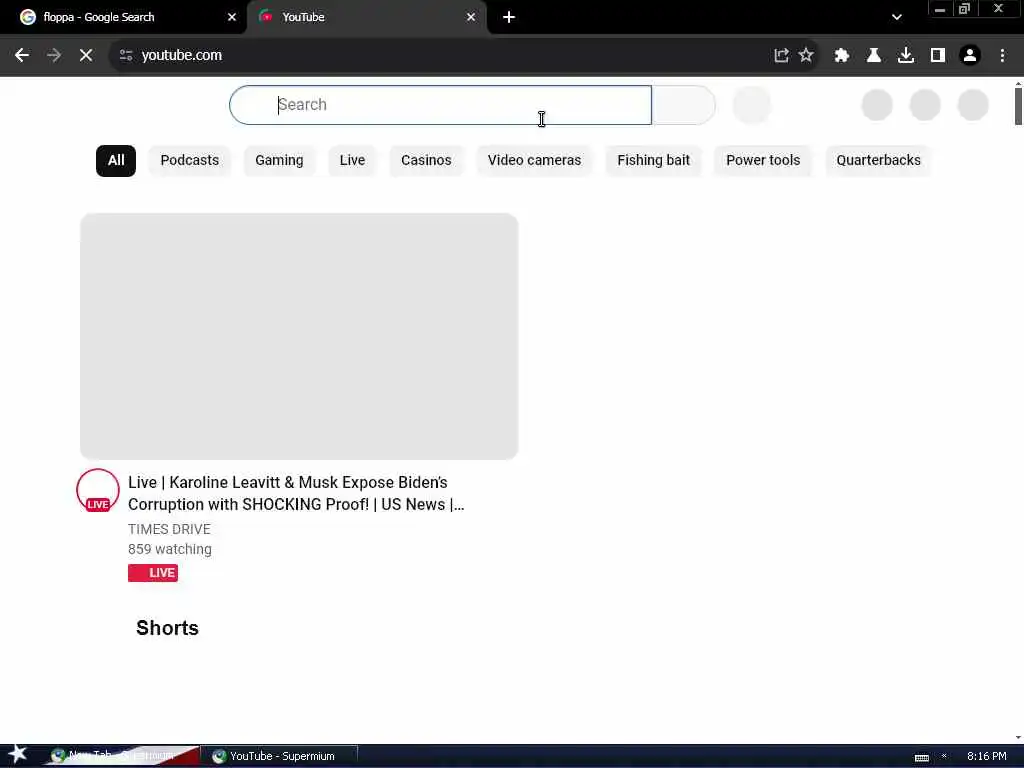Image resolution: width=1024 pixels, height=768 pixels.
Task: Click the search submit button
Action: coord(684,104)
